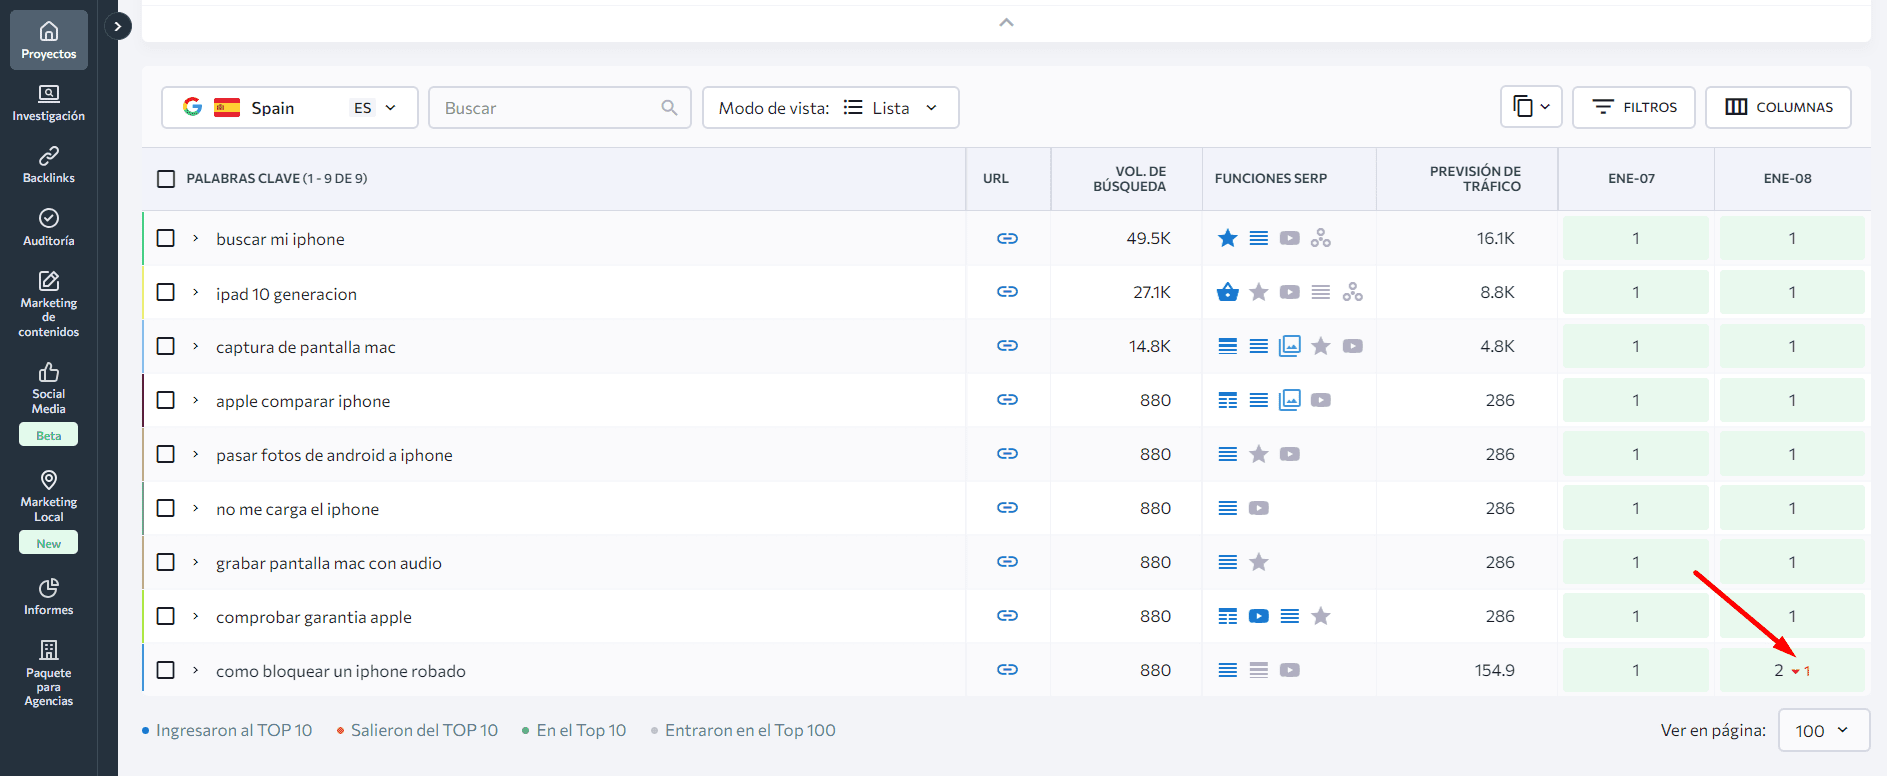This screenshot has width=1887, height=776.
Task: Open URL link for buscar mi iphone
Action: click(1008, 238)
